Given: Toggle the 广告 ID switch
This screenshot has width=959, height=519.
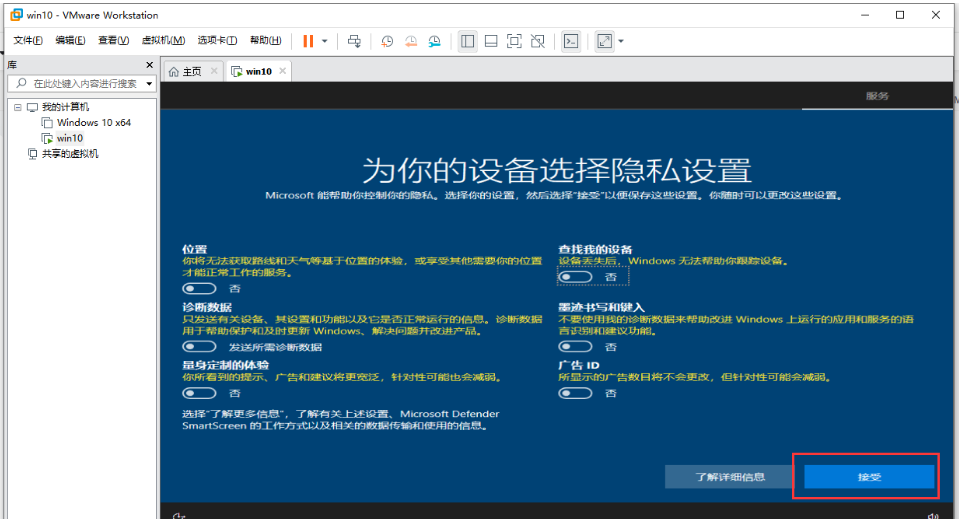Looking at the screenshot, I should pyautogui.click(x=575, y=393).
